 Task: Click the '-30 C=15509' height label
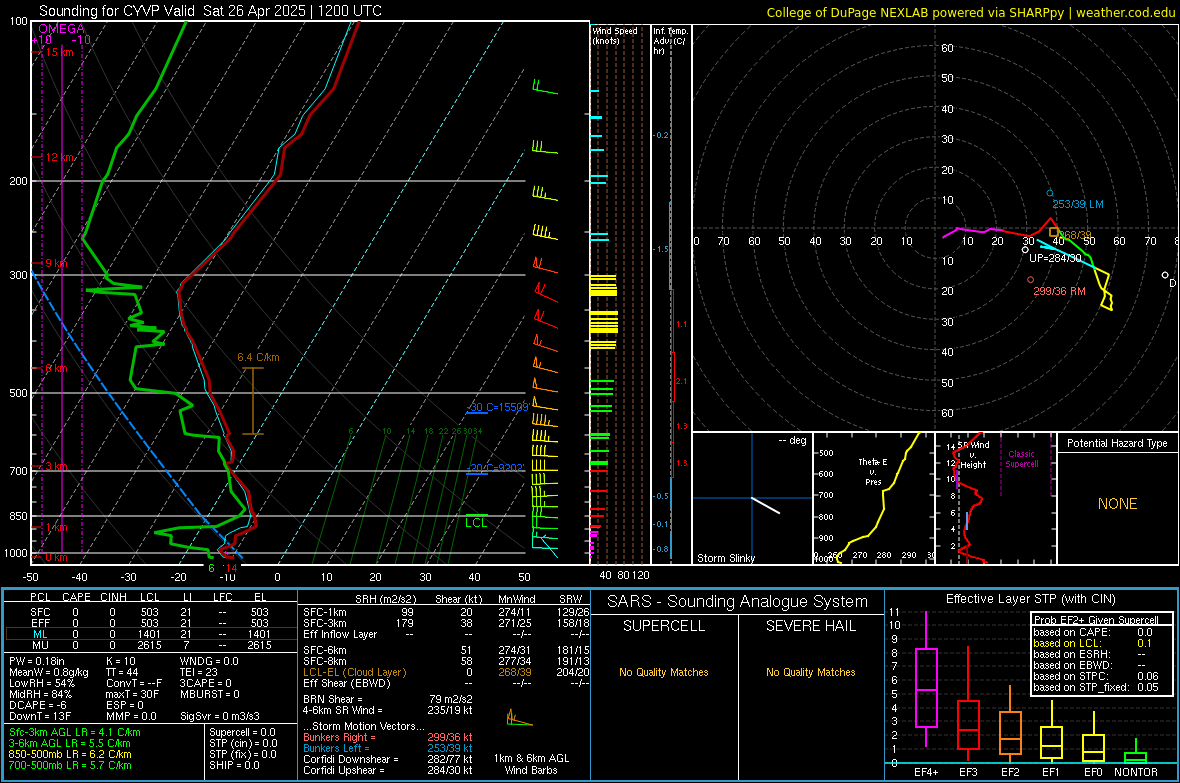pos(498,407)
